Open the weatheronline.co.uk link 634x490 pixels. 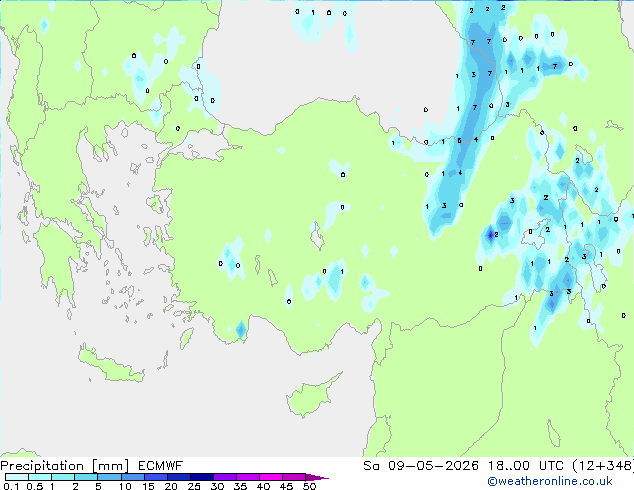(549, 481)
